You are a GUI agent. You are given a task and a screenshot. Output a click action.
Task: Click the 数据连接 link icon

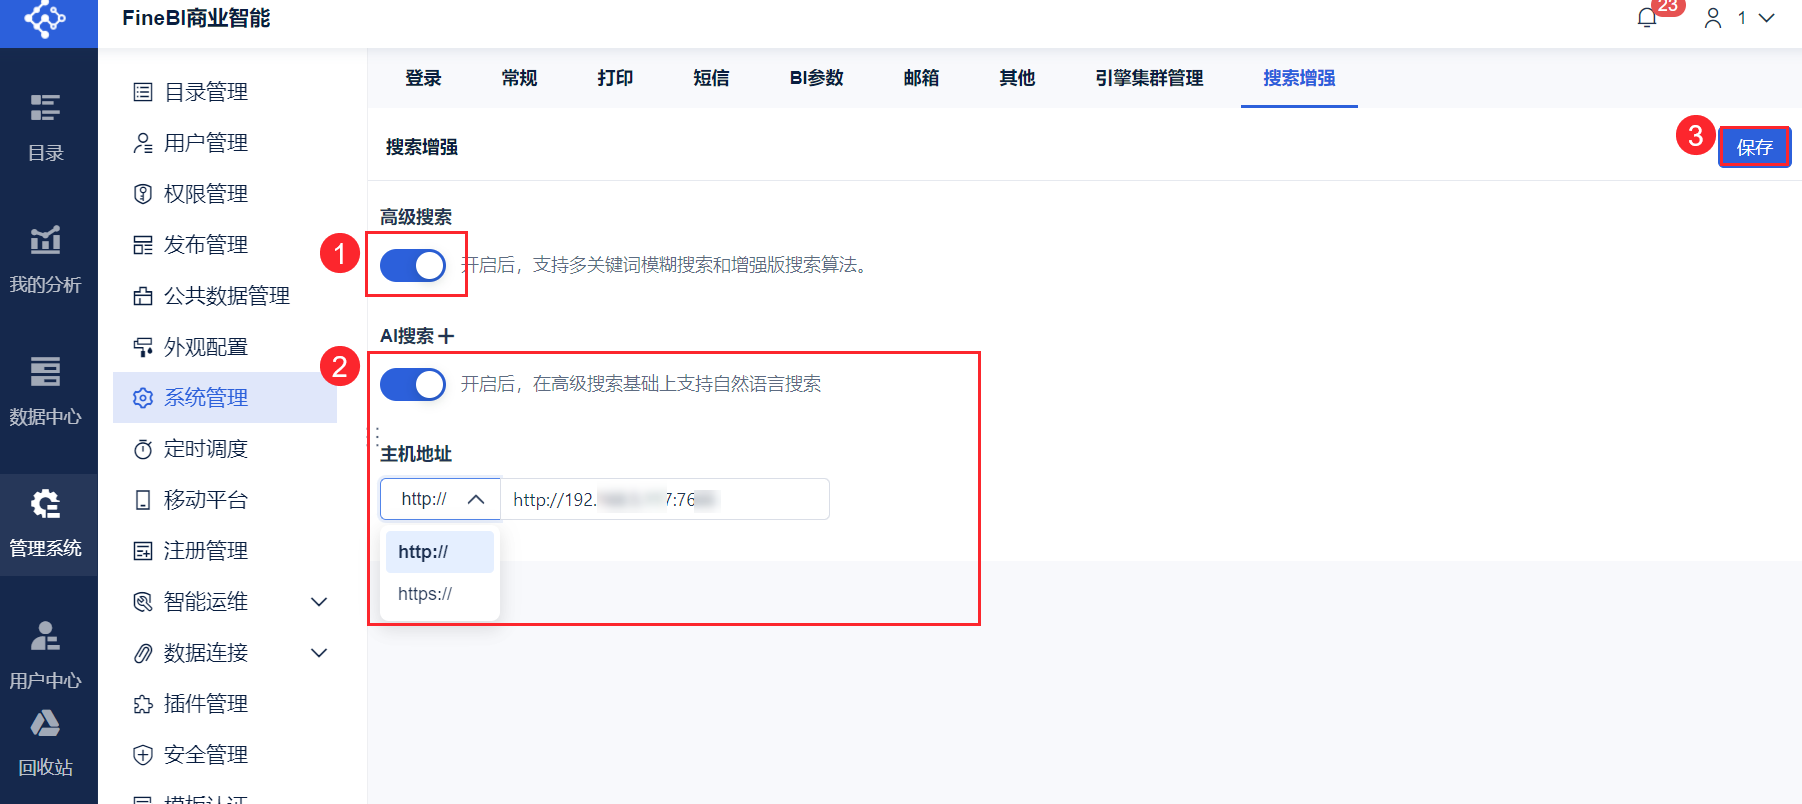[x=143, y=653]
